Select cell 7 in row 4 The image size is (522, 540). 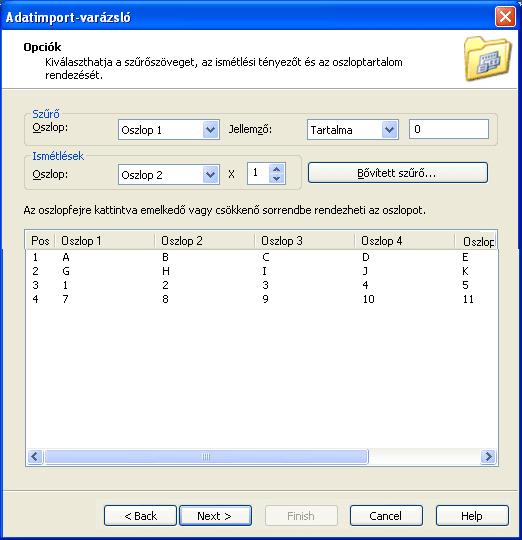click(x=65, y=299)
